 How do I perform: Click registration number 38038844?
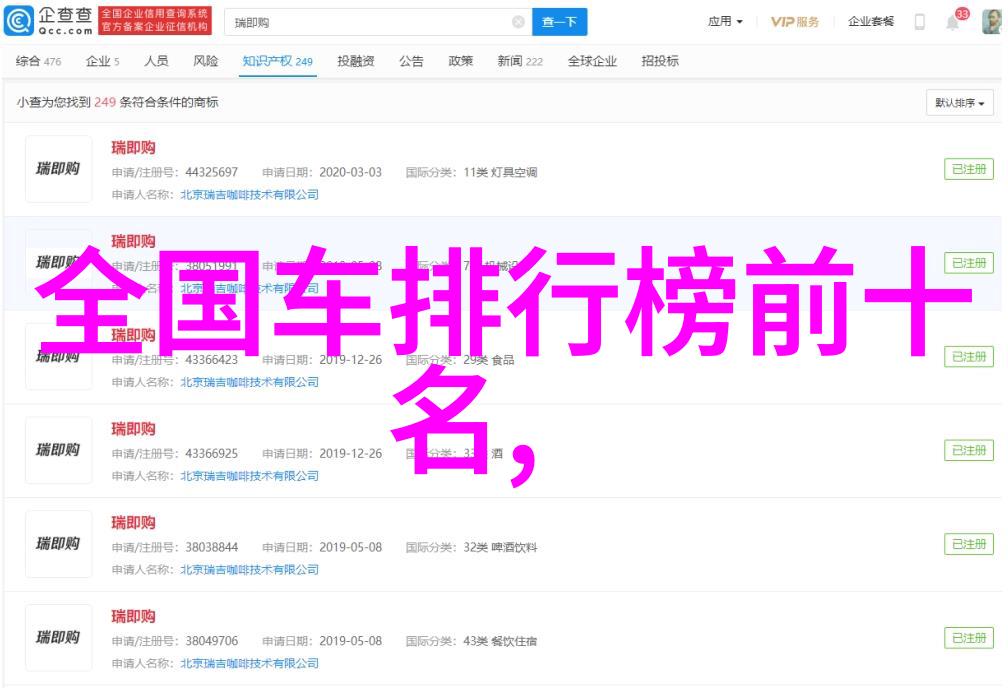pyautogui.click(x=212, y=548)
